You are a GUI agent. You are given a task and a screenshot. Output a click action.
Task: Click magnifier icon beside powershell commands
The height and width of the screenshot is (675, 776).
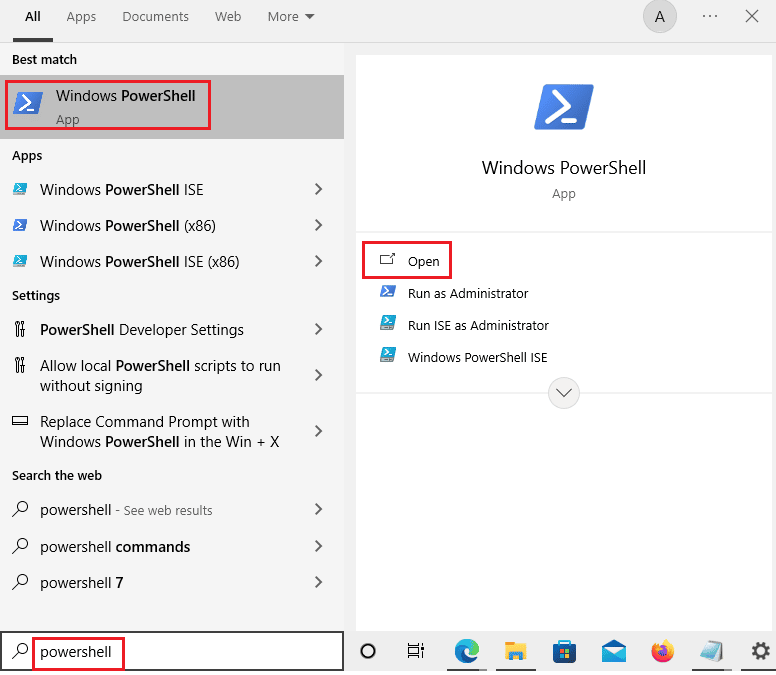point(20,546)
